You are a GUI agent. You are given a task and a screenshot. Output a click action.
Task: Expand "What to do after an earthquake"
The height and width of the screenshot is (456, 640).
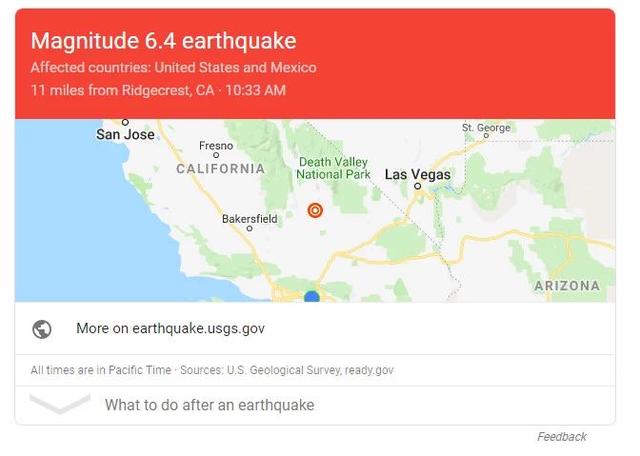[x=209, y=405]
